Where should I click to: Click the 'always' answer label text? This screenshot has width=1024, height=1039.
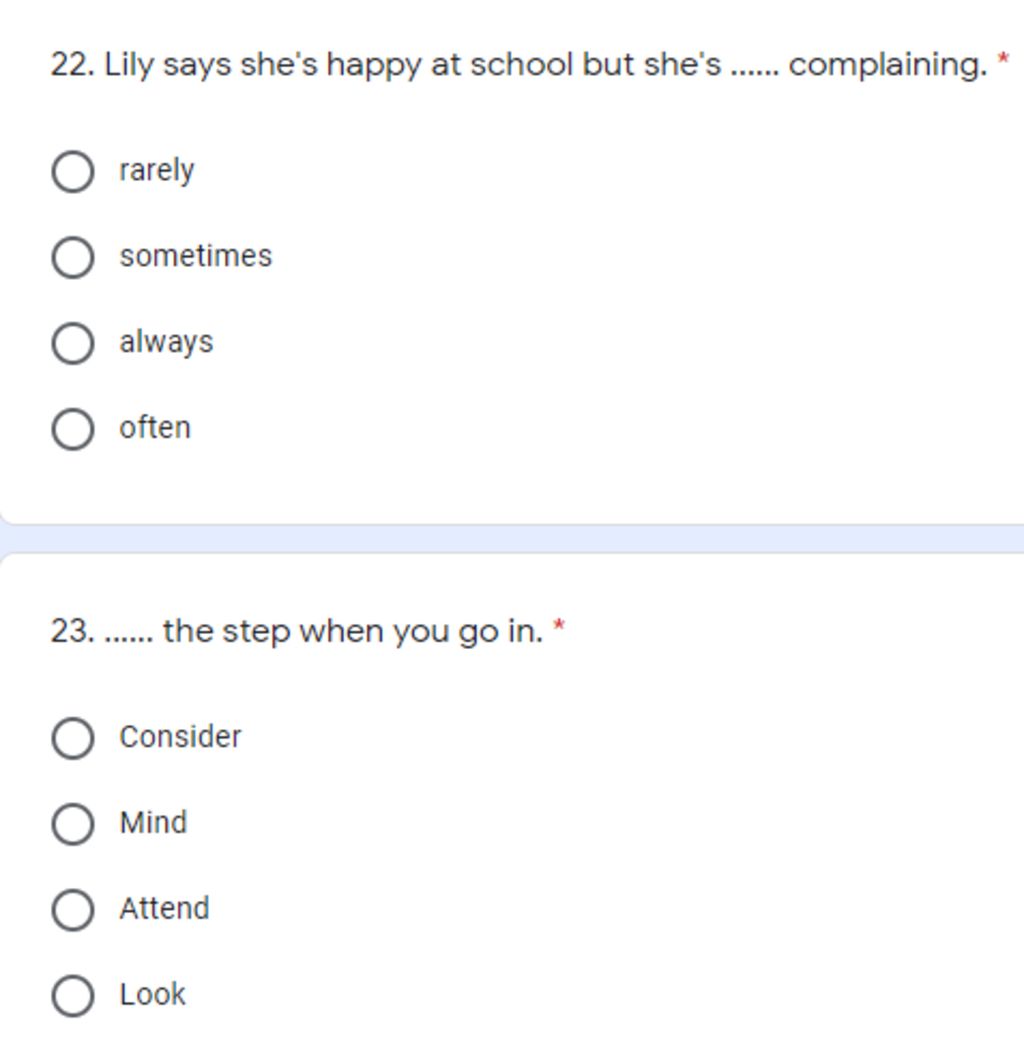166,342
